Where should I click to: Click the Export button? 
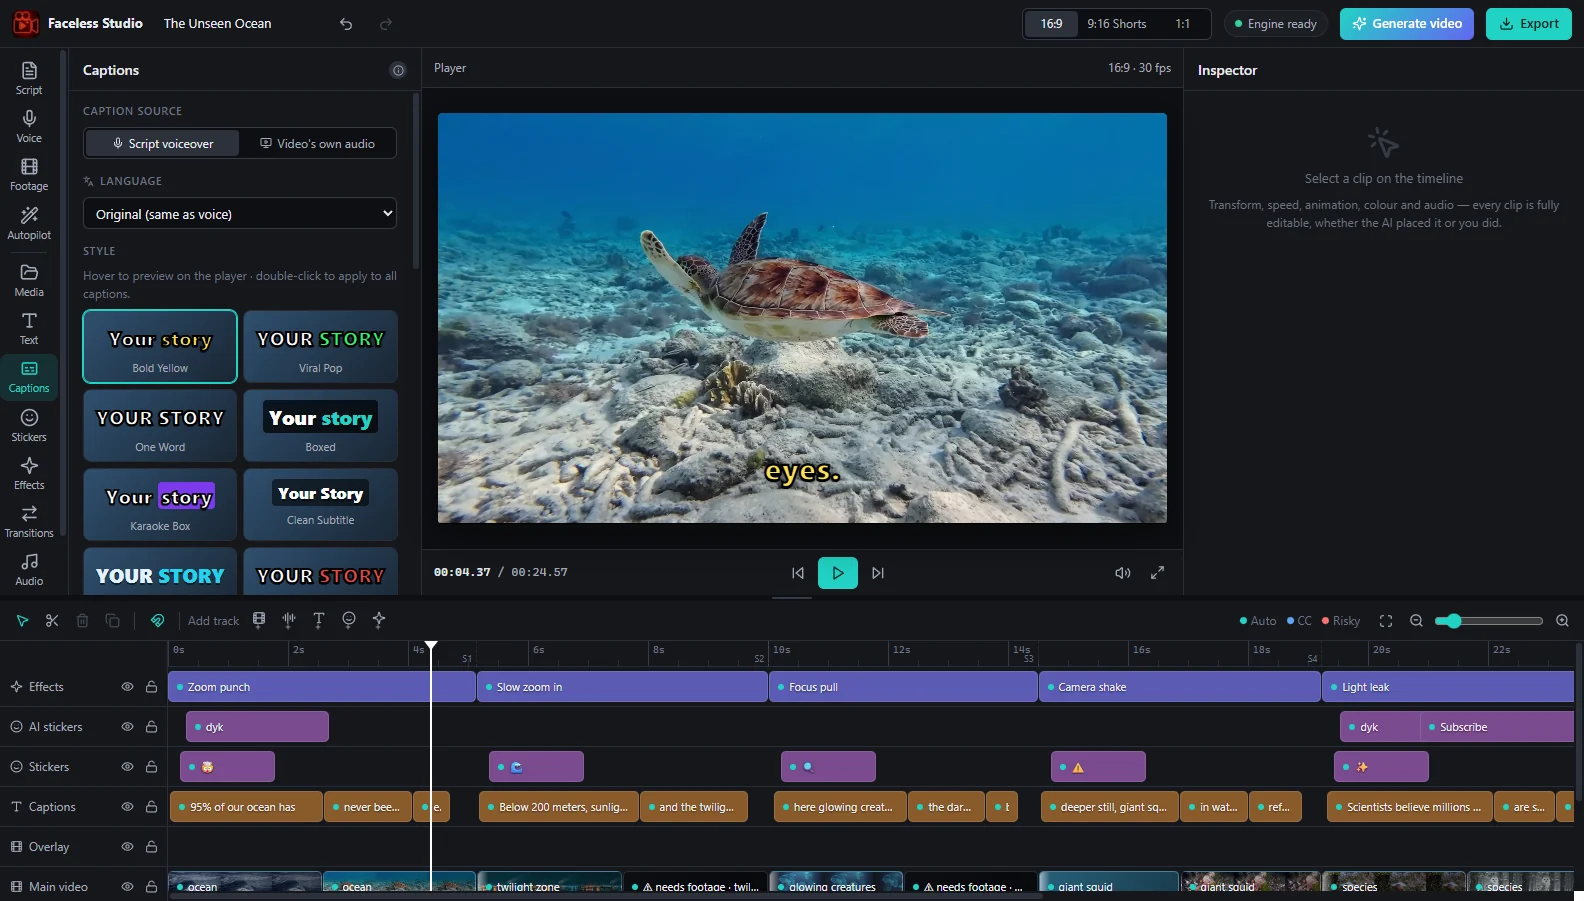click(1529, 24)
